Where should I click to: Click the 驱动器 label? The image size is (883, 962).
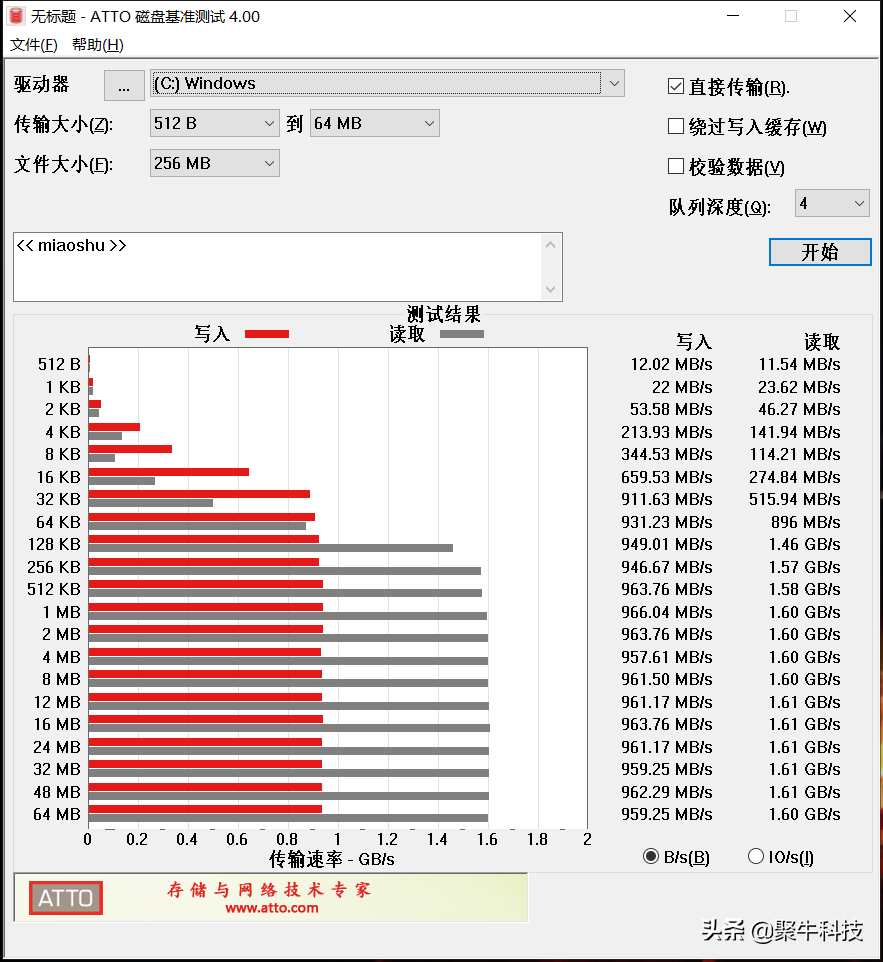[42, 84]
